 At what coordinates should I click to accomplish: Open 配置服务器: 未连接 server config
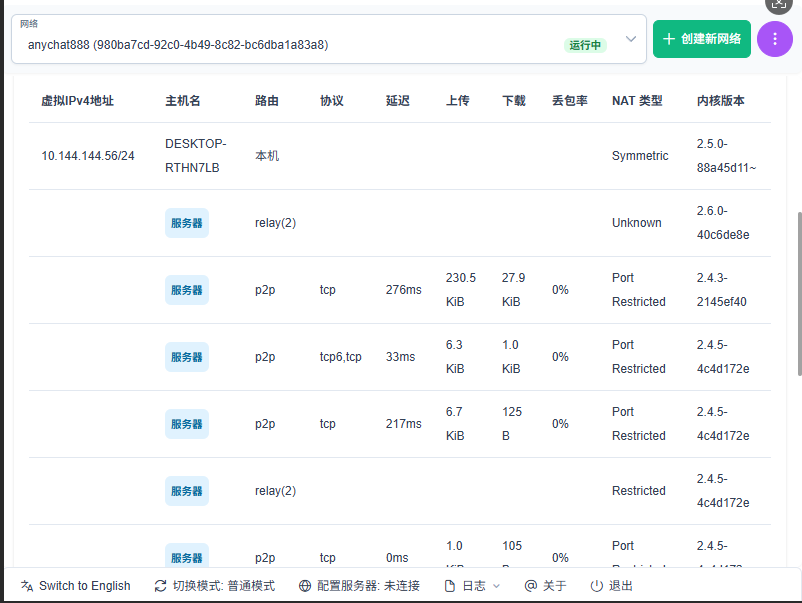click(359, 586)
